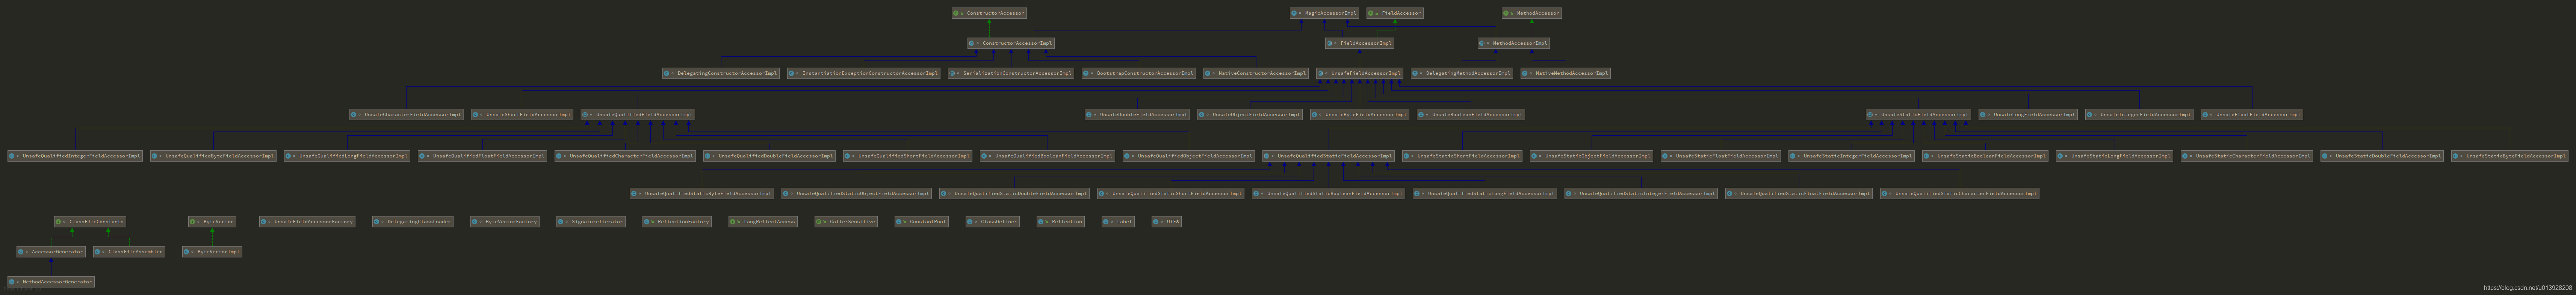Click UnsafeStaticBooleanFieldAccessorImpl node

(1985, 156)
